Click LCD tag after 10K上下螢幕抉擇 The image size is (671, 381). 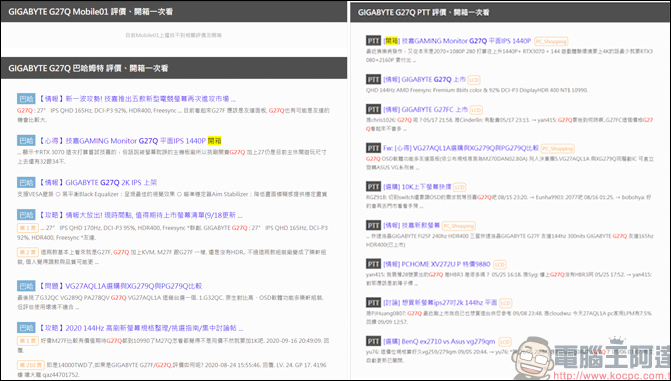coord(460,188)
